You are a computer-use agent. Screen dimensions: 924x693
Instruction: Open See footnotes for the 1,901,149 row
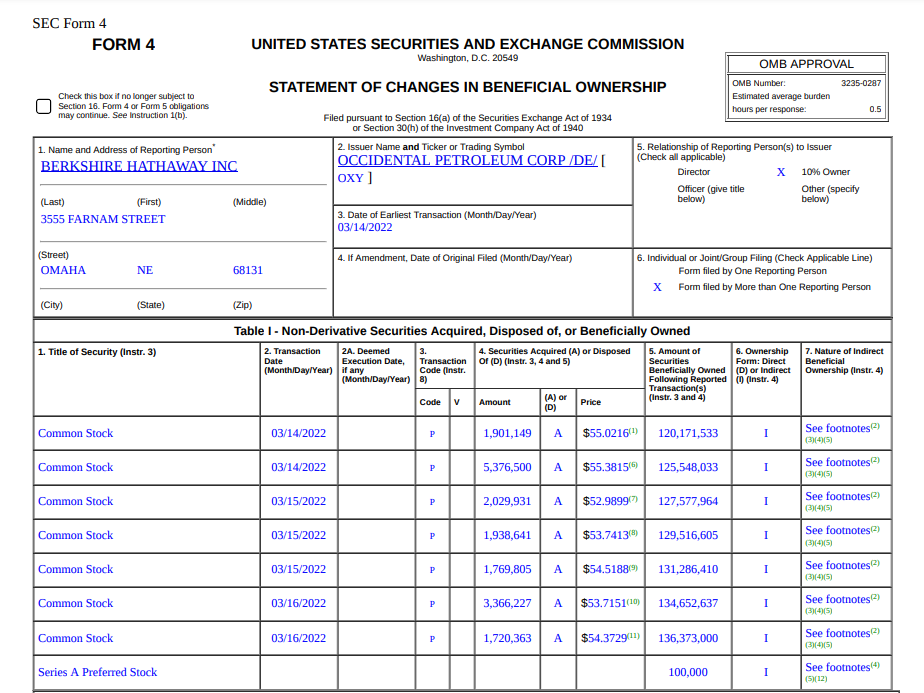click(x=837, y=428)
